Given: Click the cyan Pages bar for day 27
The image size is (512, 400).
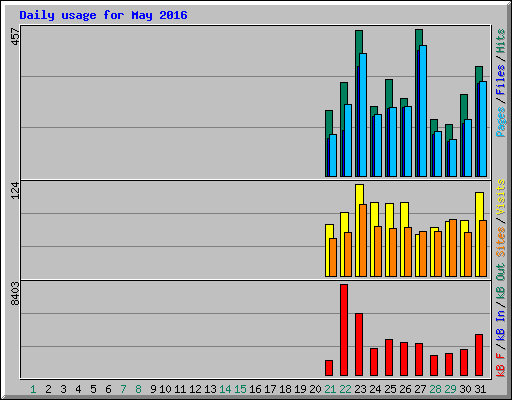Looking at the screenshot, I should 423,111.
